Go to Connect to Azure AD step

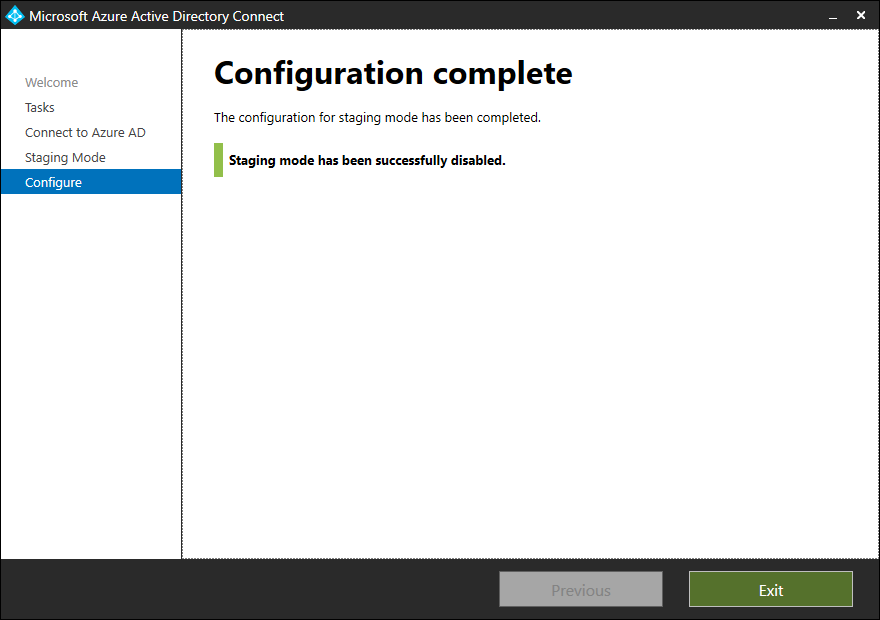[85, 132]
